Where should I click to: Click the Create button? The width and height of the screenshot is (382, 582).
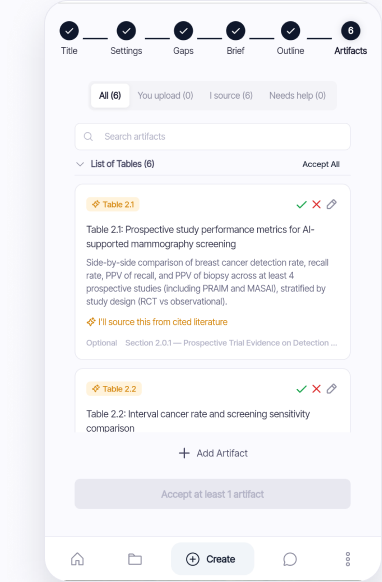(213, 559)
